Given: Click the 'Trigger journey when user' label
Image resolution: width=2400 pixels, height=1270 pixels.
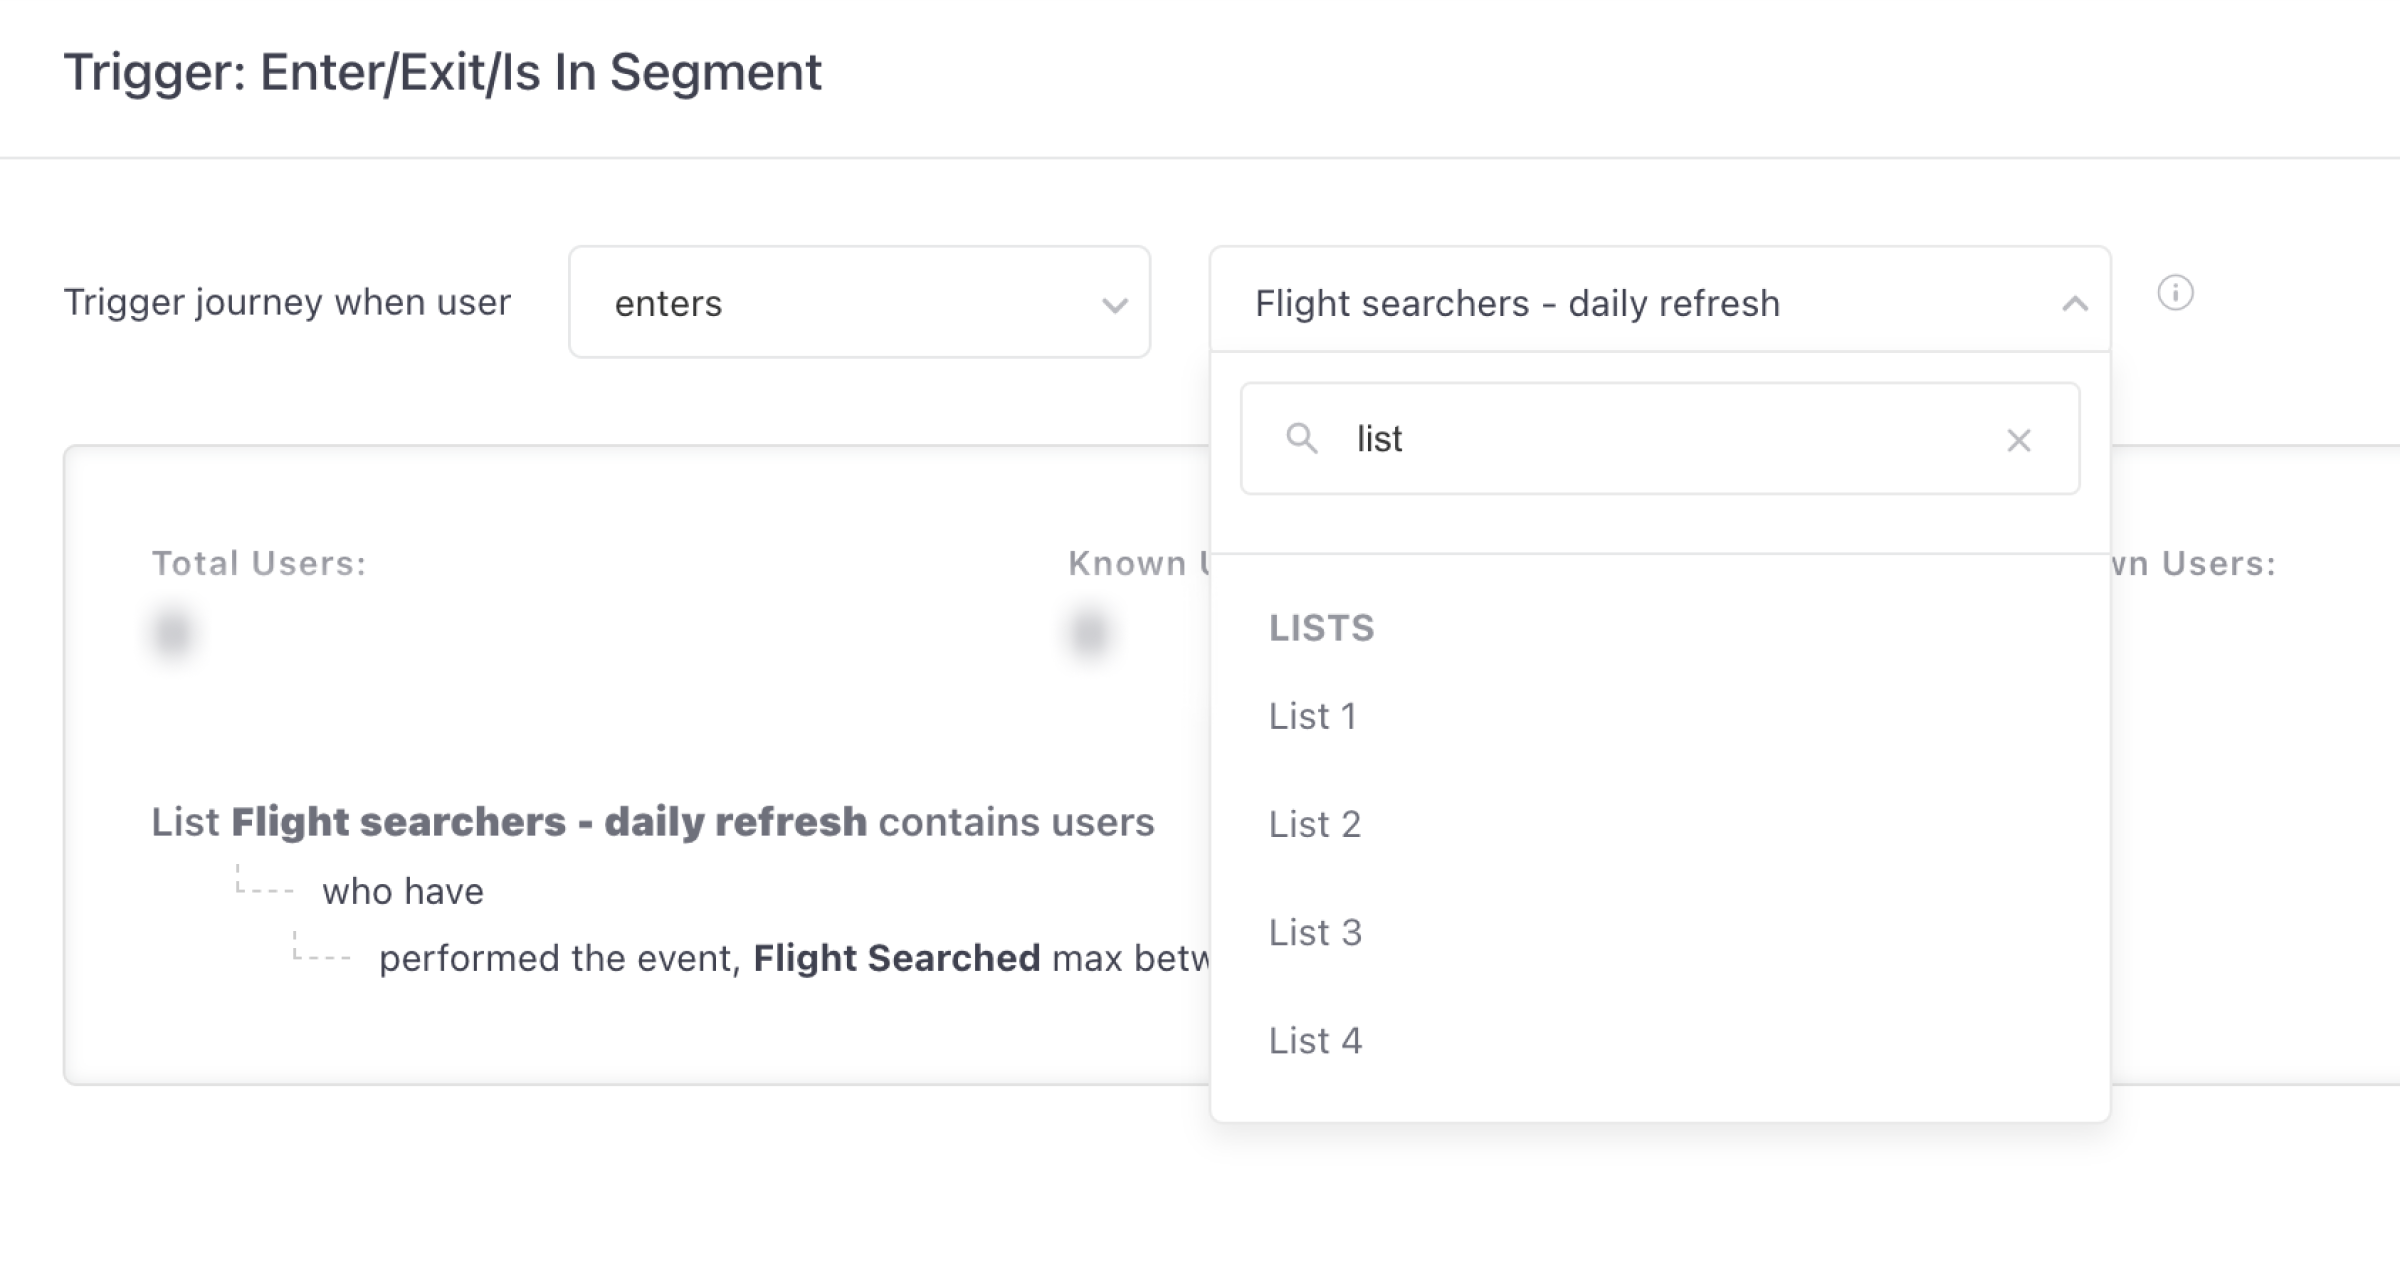Looking at the screenshot, I should tap(287, 302).
